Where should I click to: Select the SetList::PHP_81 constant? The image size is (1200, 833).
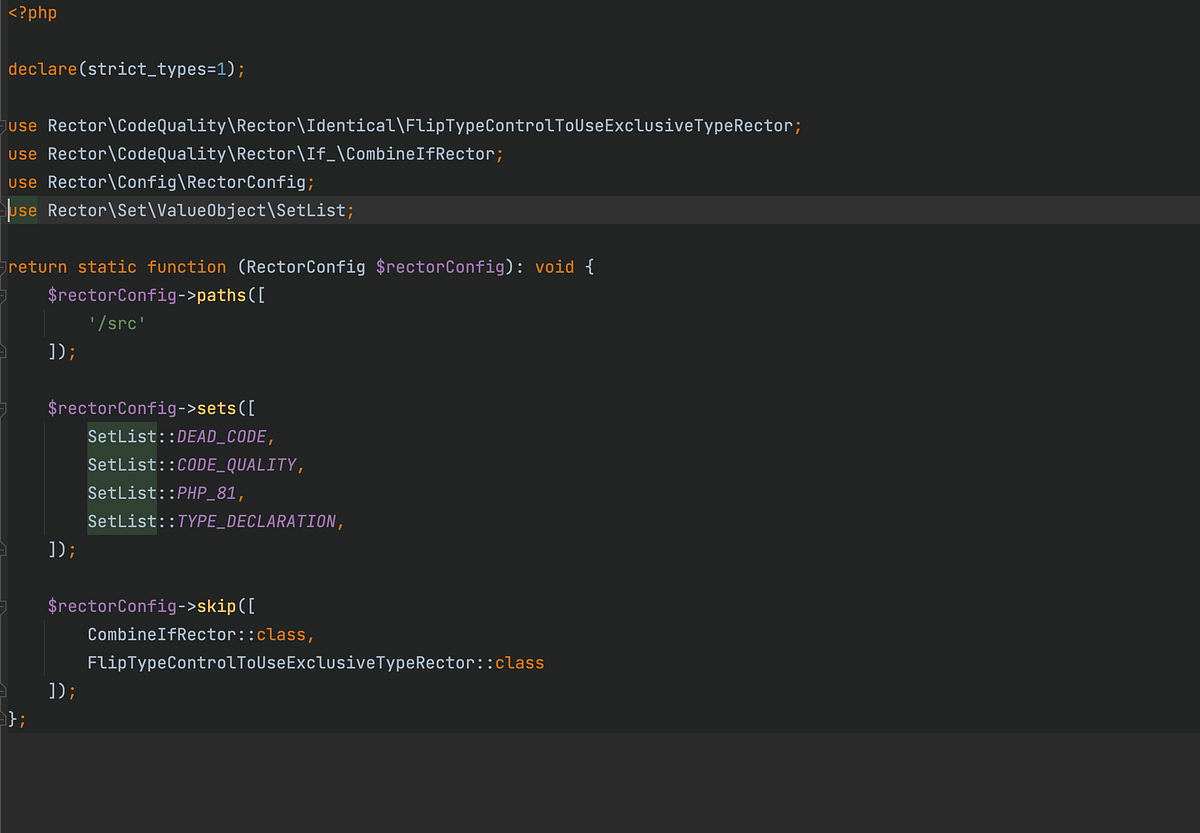pyautogui.click(x=165, y=492)
